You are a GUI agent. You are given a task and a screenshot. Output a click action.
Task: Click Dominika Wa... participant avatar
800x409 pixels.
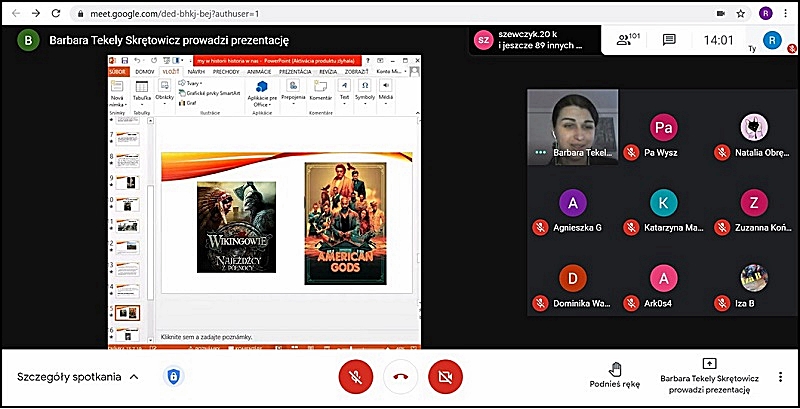pos(573,278)
